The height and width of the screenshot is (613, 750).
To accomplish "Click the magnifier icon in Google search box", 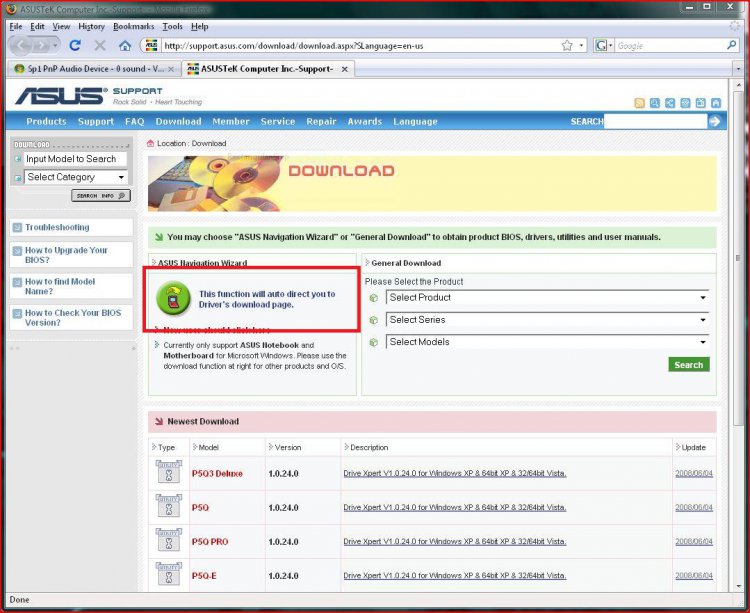I will [731, 45].
